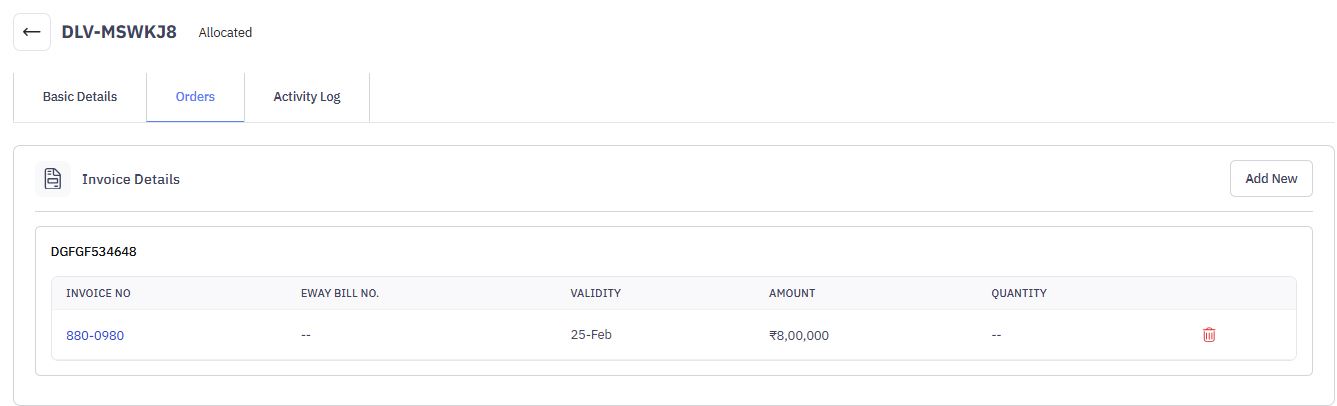
Task: Click the invoice document icon
Action: (53, 179)
